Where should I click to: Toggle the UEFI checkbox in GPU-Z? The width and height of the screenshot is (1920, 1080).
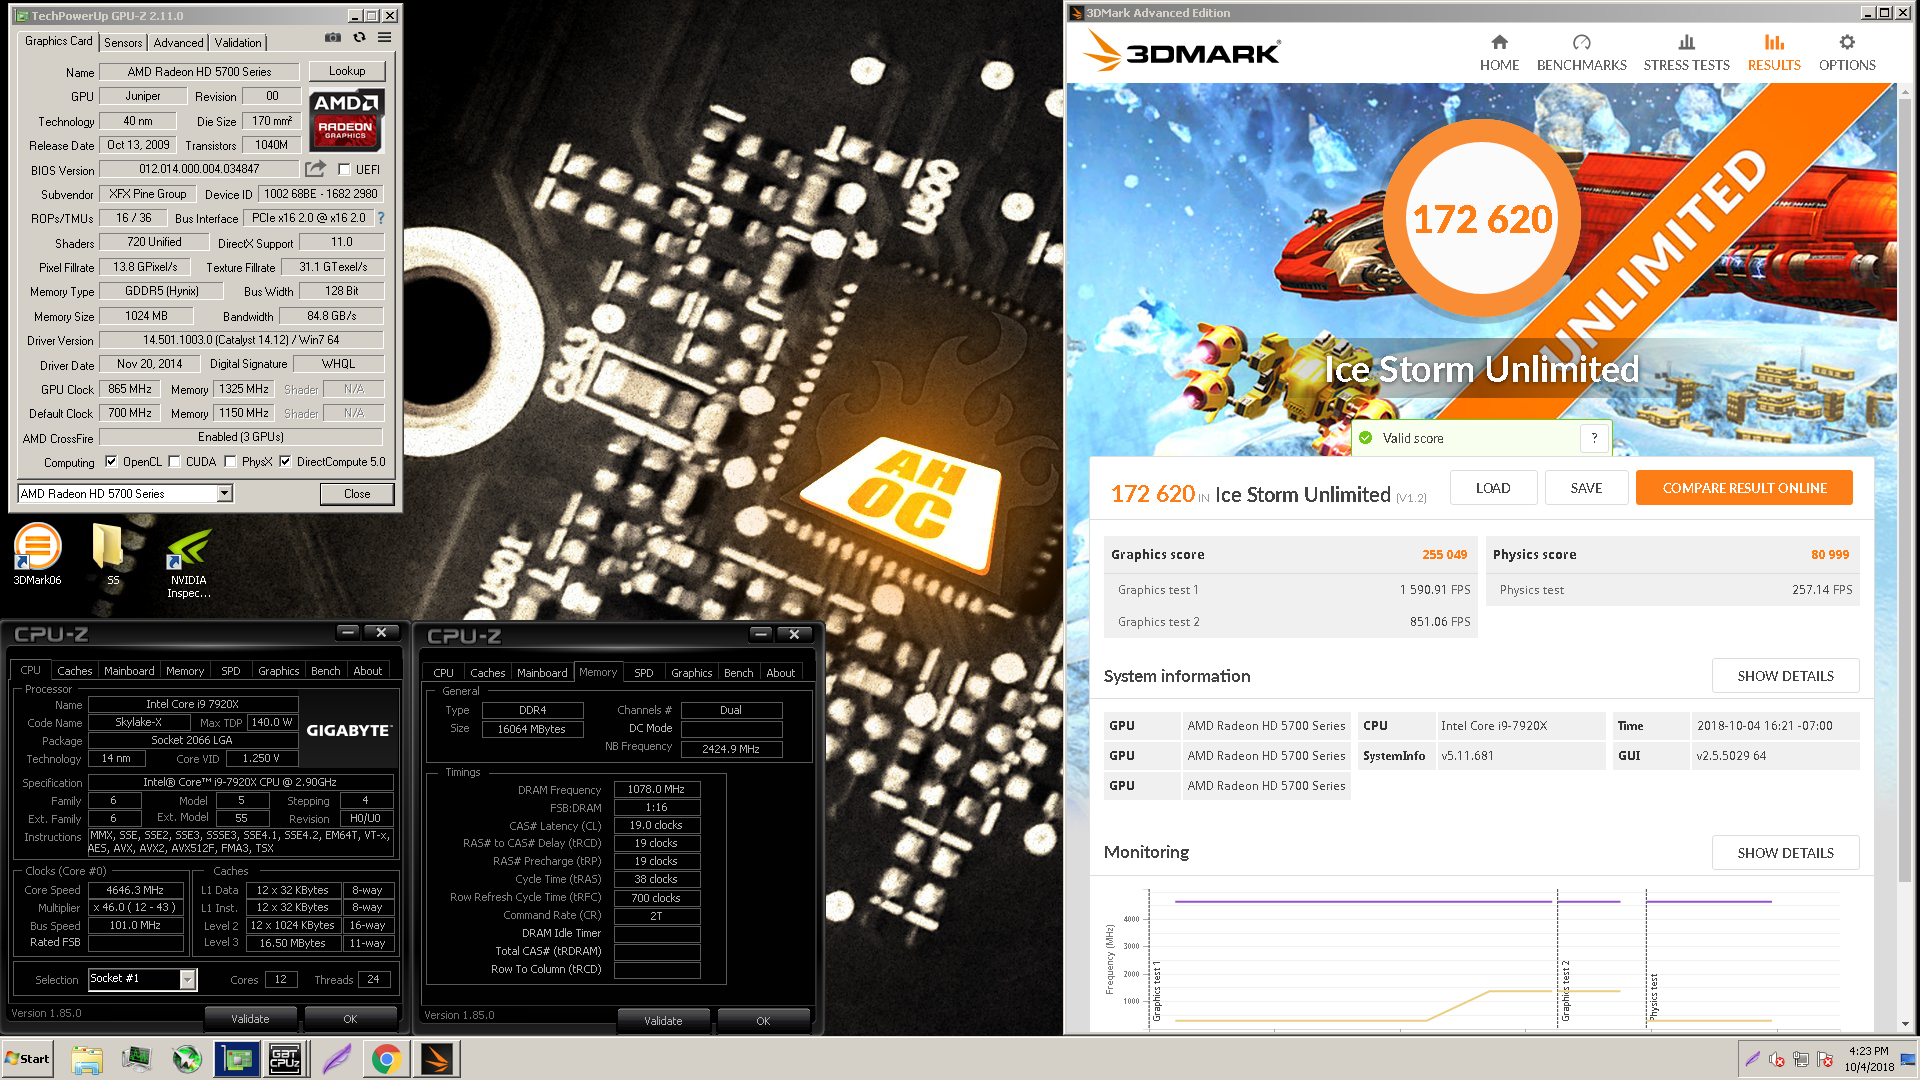(x=344, y=170)
